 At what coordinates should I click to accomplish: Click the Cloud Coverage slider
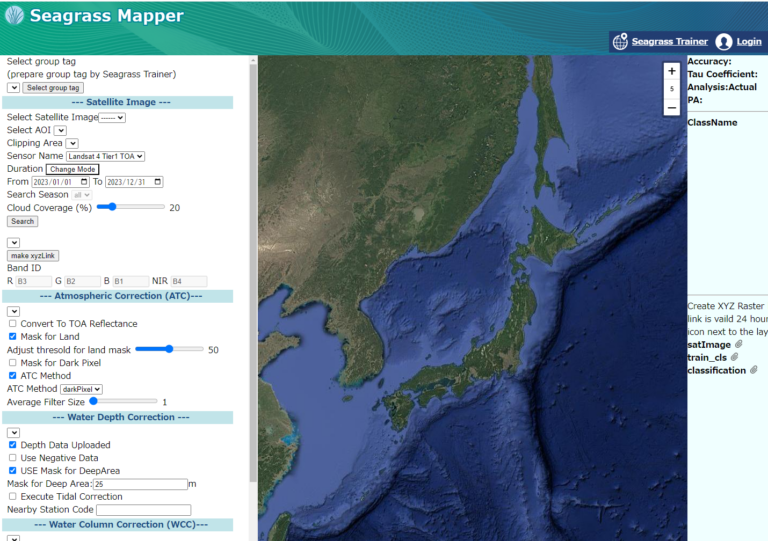(x=130, y=207)
